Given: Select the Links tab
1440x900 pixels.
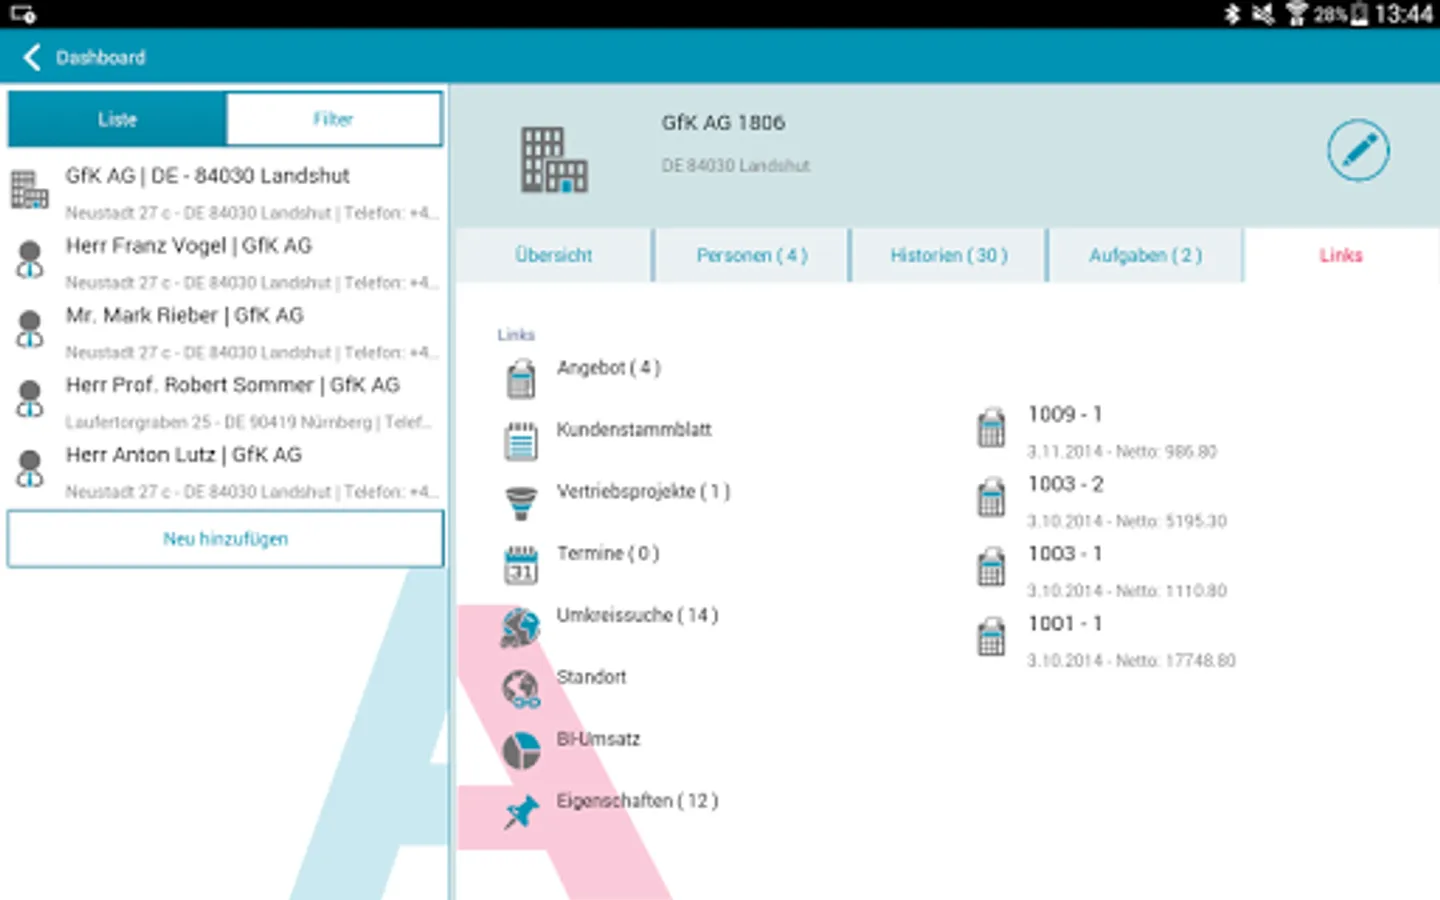Looking at the screenshot, I should coord(1341,255).
